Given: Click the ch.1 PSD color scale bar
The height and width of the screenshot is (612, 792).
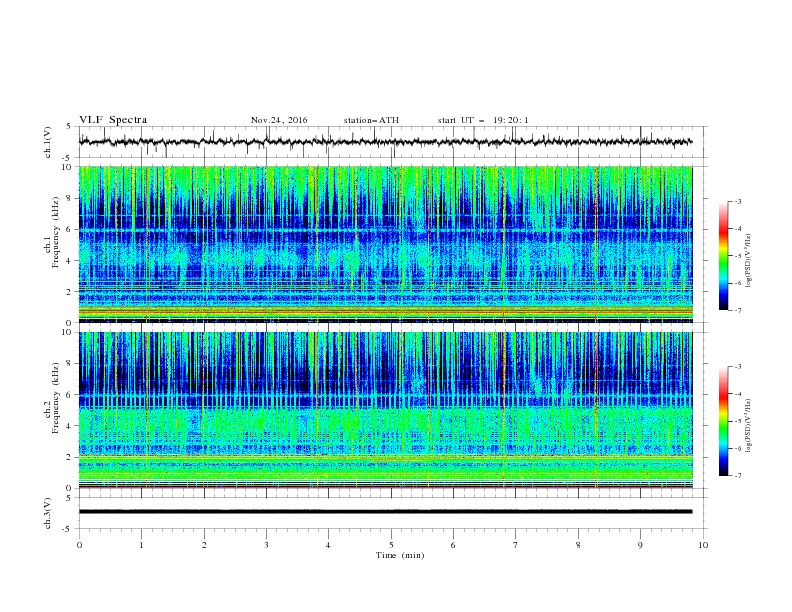Looking at the screenshot, I should coord(723,256).
